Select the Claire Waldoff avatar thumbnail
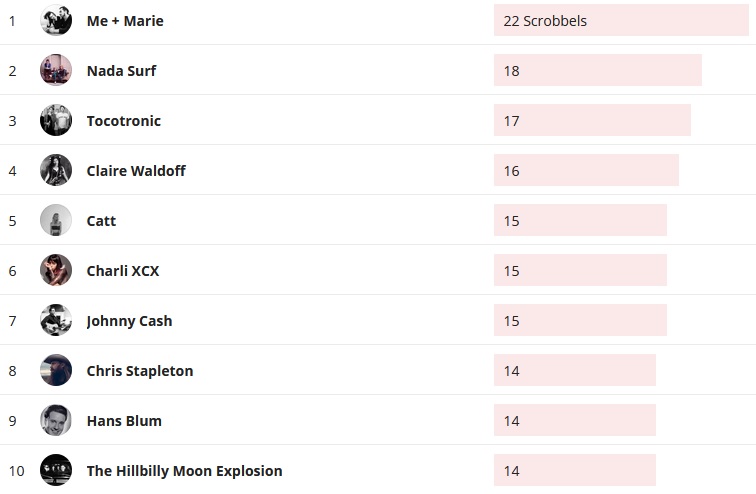Image resolution: width=756 pixels, height=494 pixels. click(x=56, y=170)
